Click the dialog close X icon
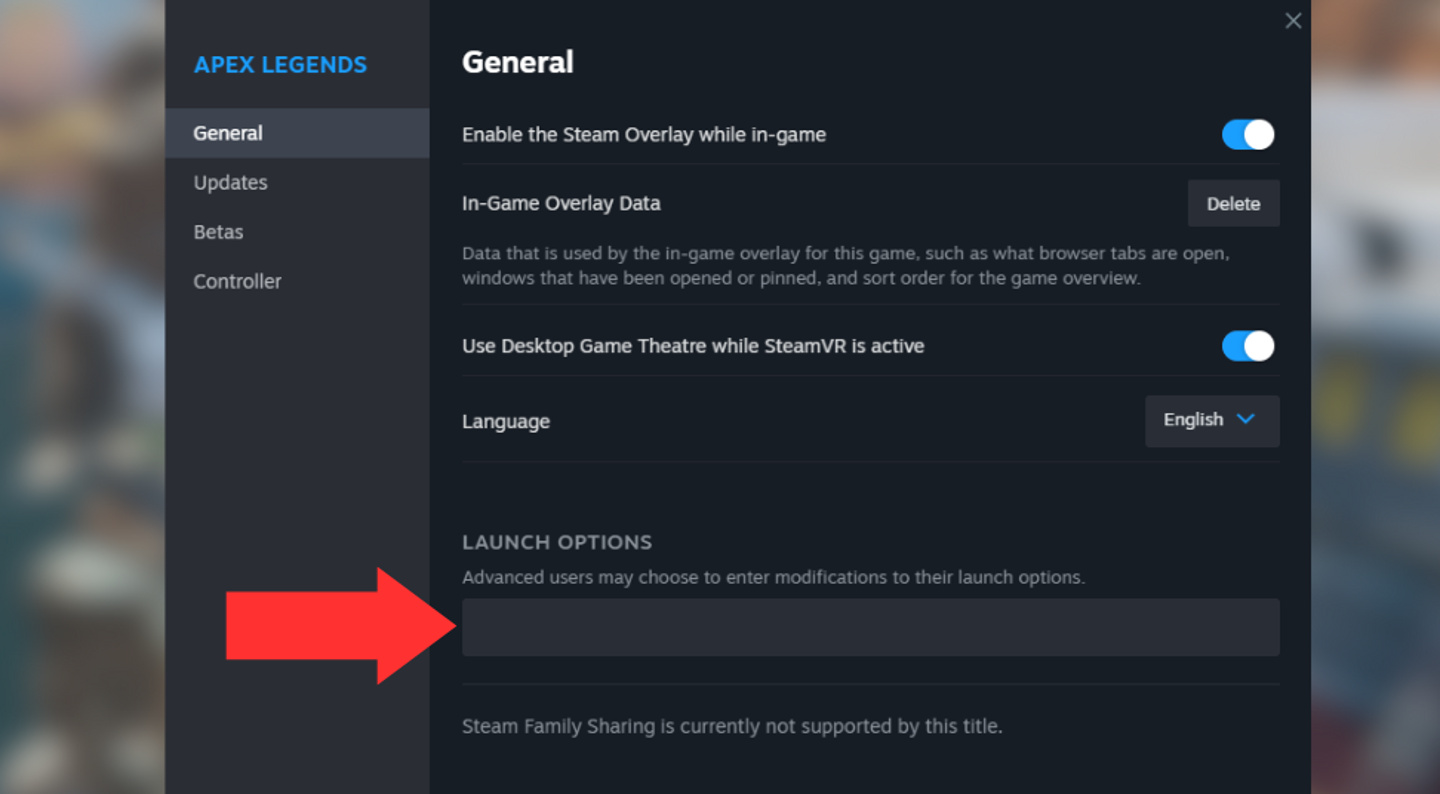Screen dimensions: 1440x794 (1293, 20)
